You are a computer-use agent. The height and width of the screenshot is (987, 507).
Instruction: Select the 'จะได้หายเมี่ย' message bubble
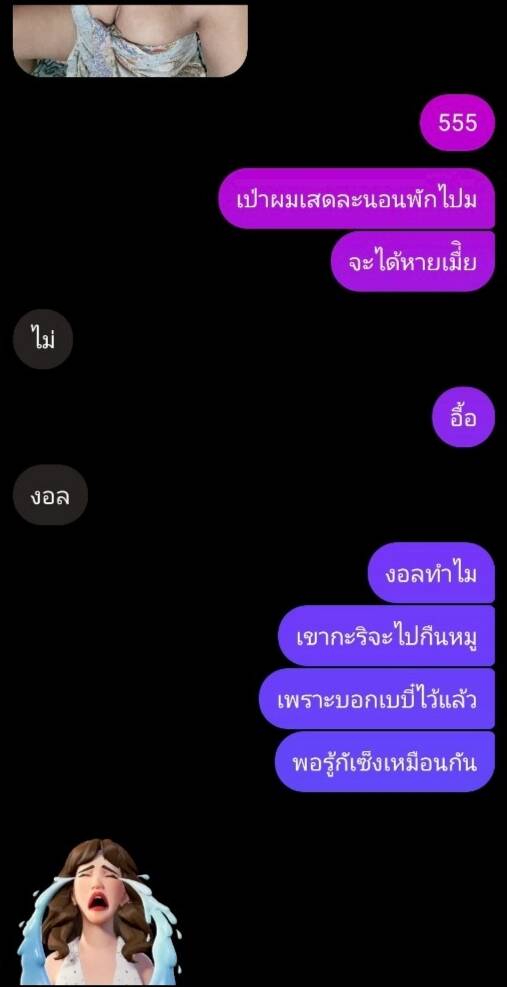tap(413, 261)
